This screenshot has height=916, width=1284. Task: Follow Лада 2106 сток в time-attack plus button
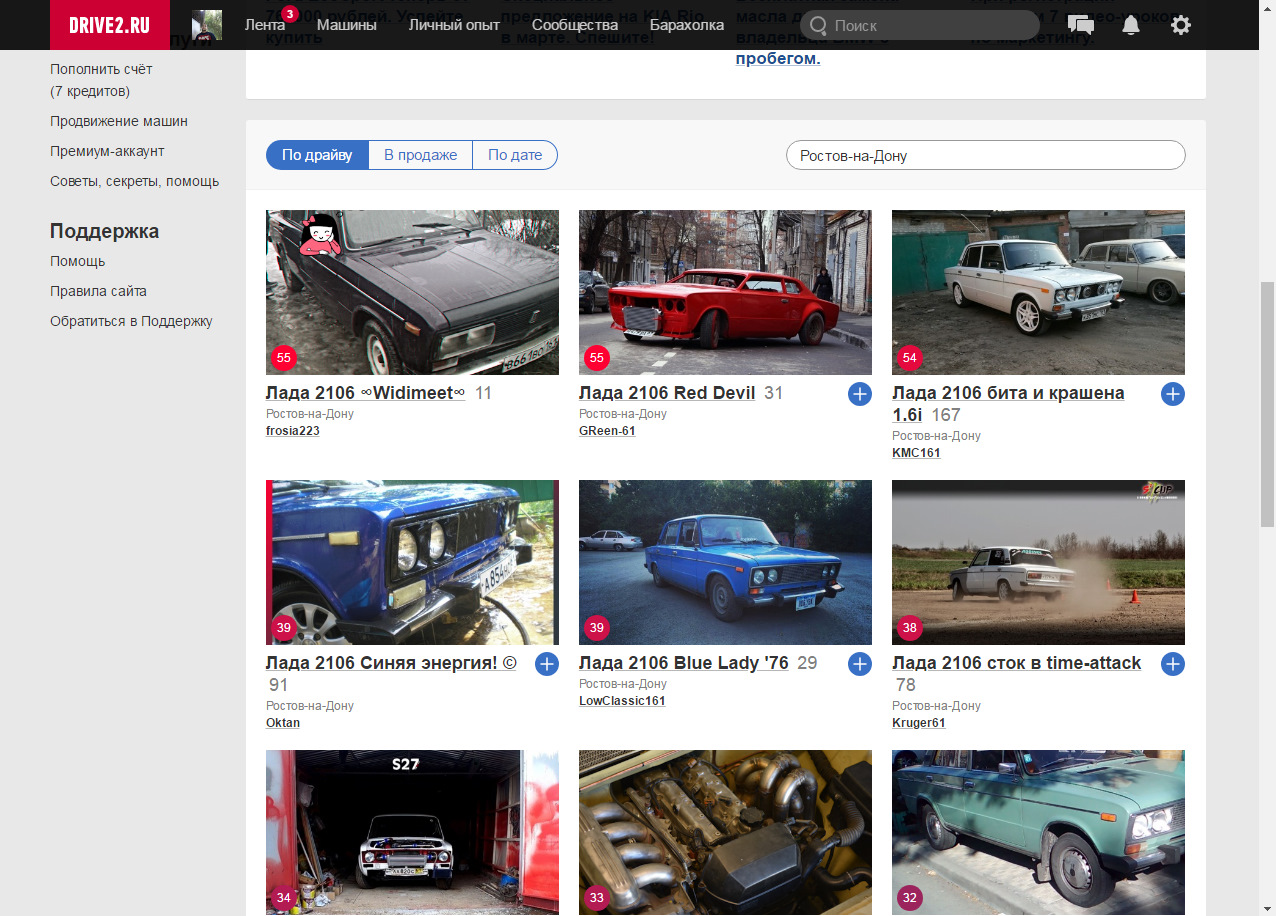(x=1173, y=664)
